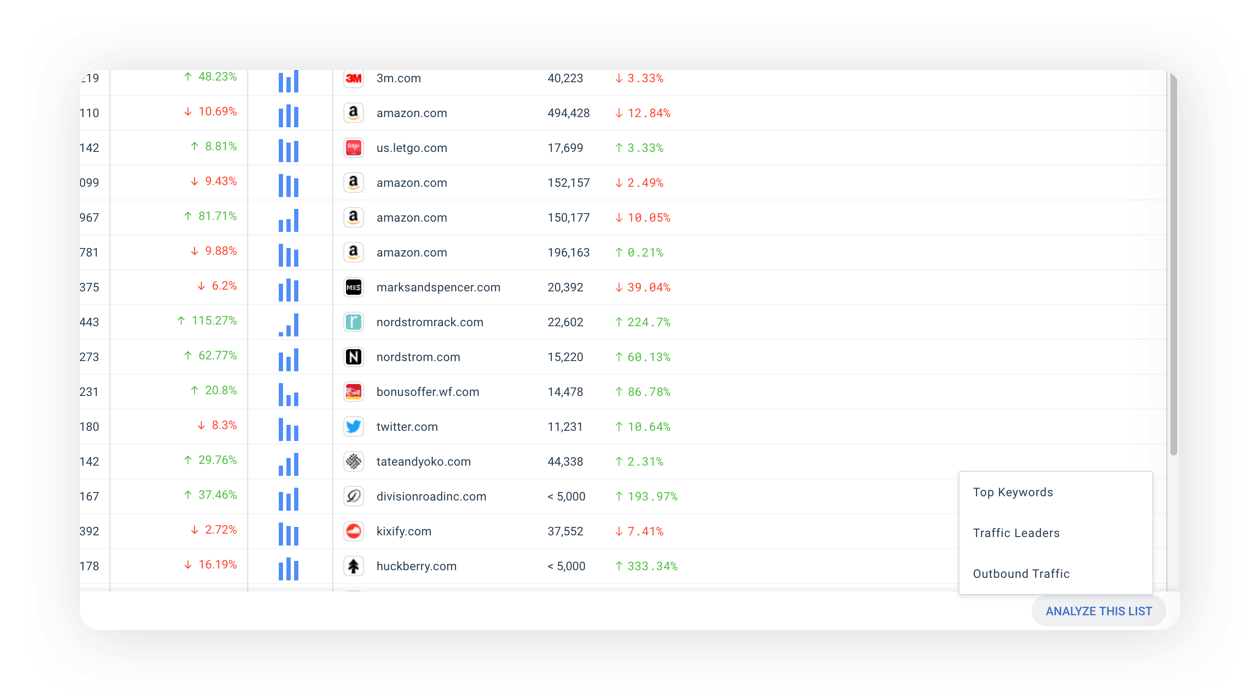Click the Marks and Spencer logo icon
Image resolution: width=1260 pixels, height=700 pixels.
(x=353, y=287)
